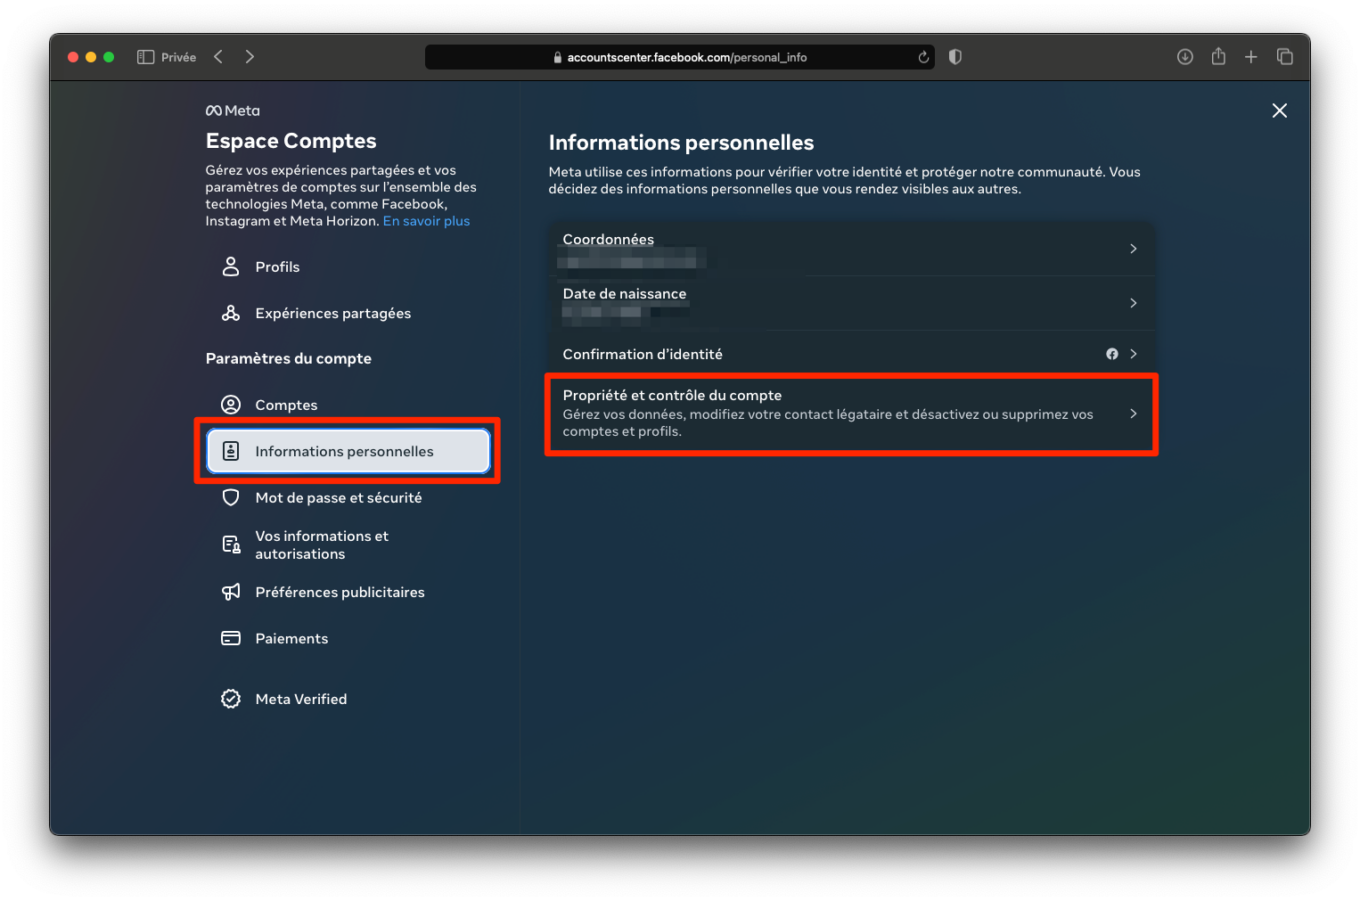This screenshot has height=901, width=1360.
Task: Select Informations personnelles in sidebar
Action: click(348, 451)
